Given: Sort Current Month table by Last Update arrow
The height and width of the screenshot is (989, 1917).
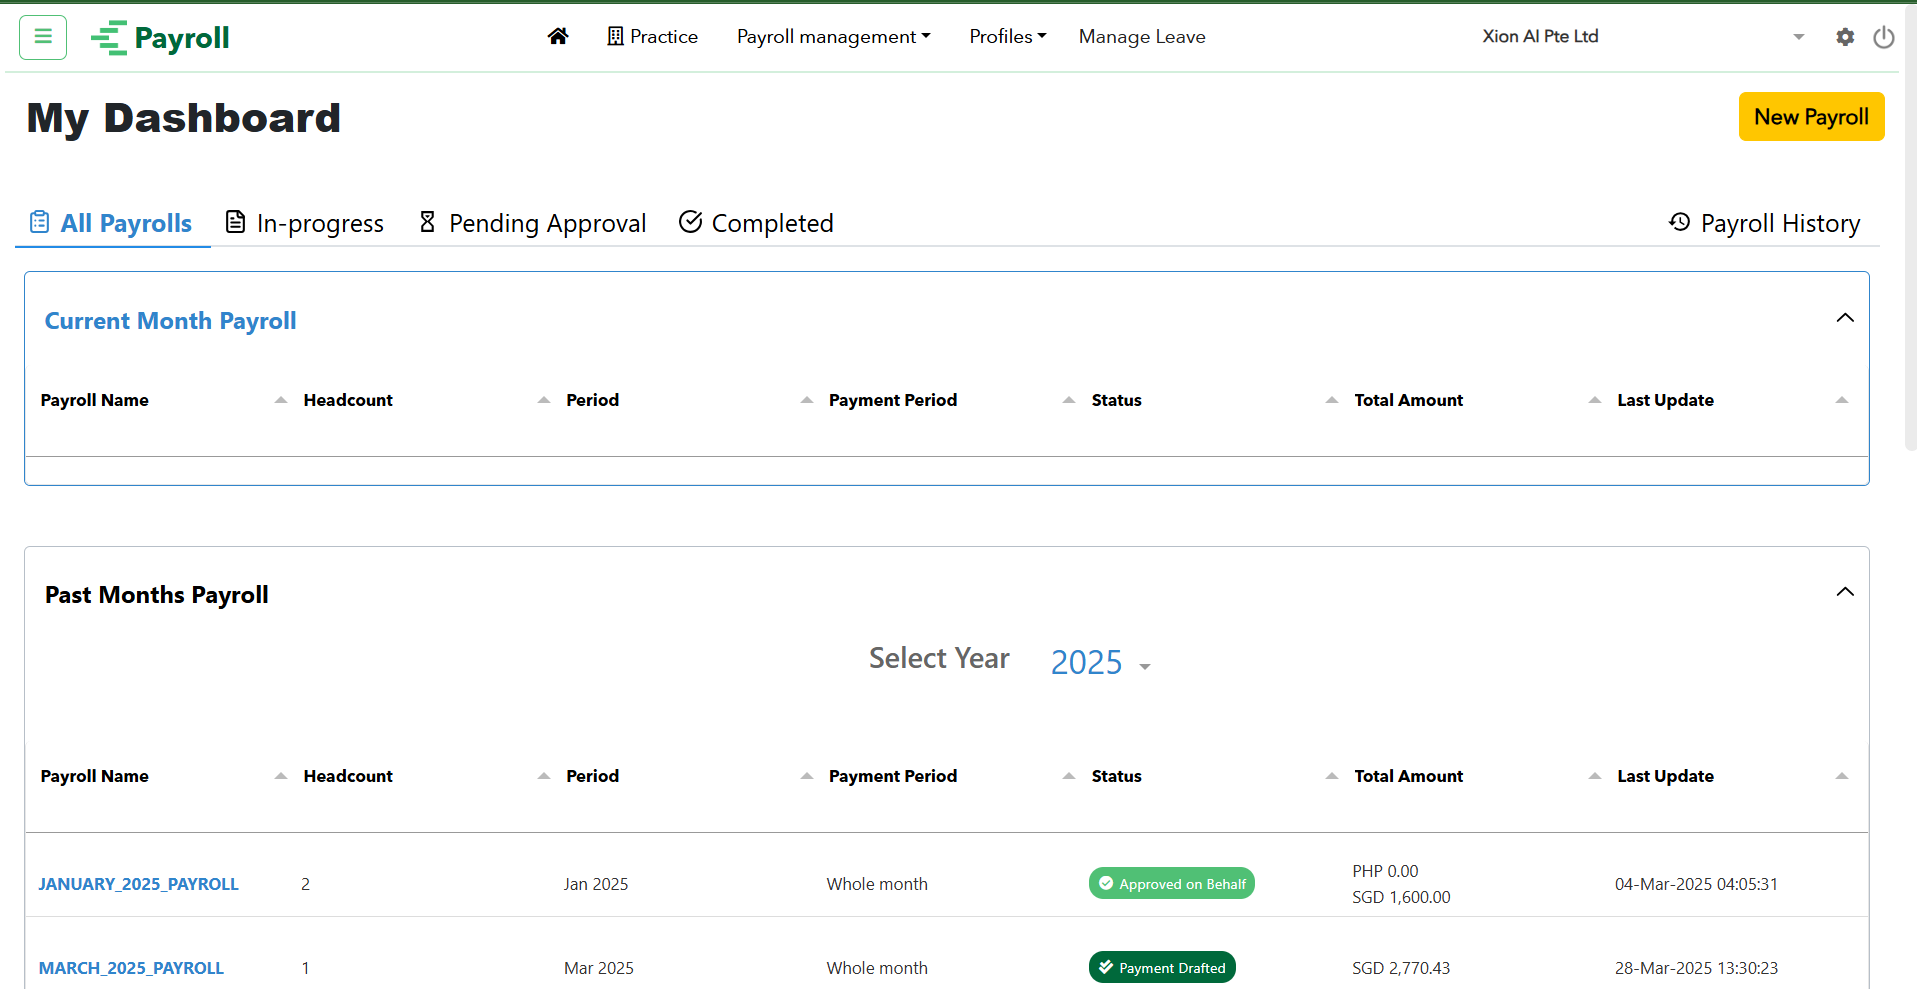Looking at the screenshot, I should click(1842, 400).
